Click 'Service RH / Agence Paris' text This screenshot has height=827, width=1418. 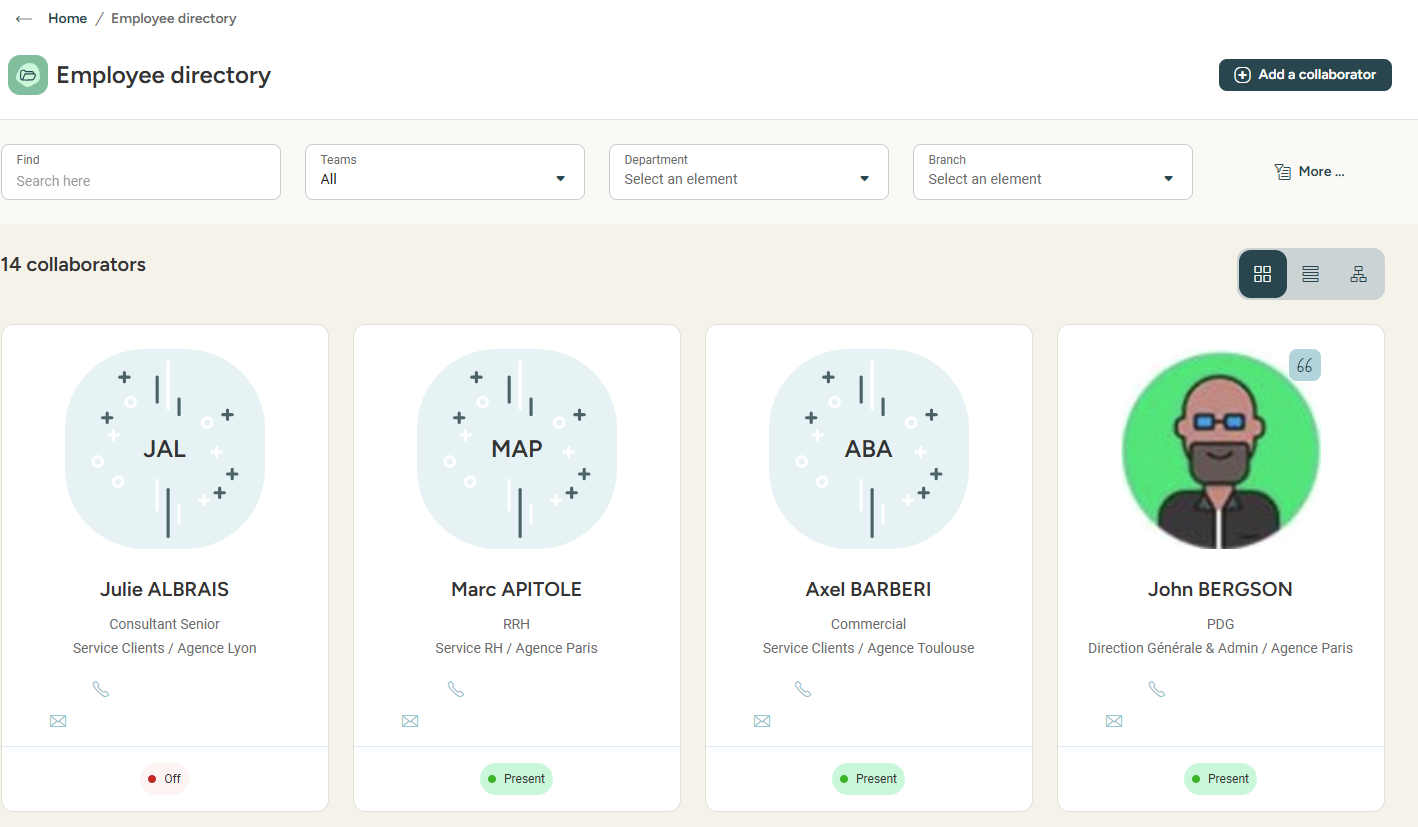(517, 648)
